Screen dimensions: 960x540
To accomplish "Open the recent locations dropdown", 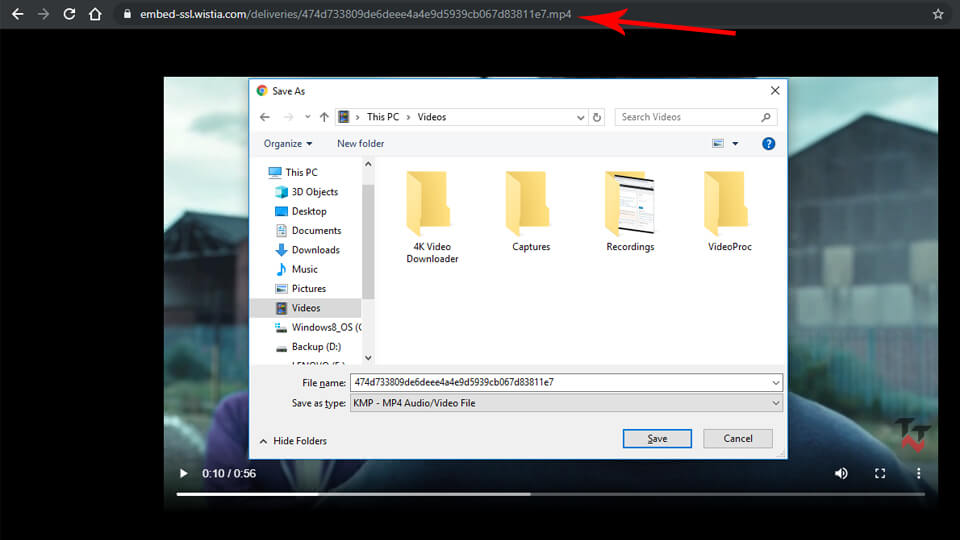I will tap(307, 117).
